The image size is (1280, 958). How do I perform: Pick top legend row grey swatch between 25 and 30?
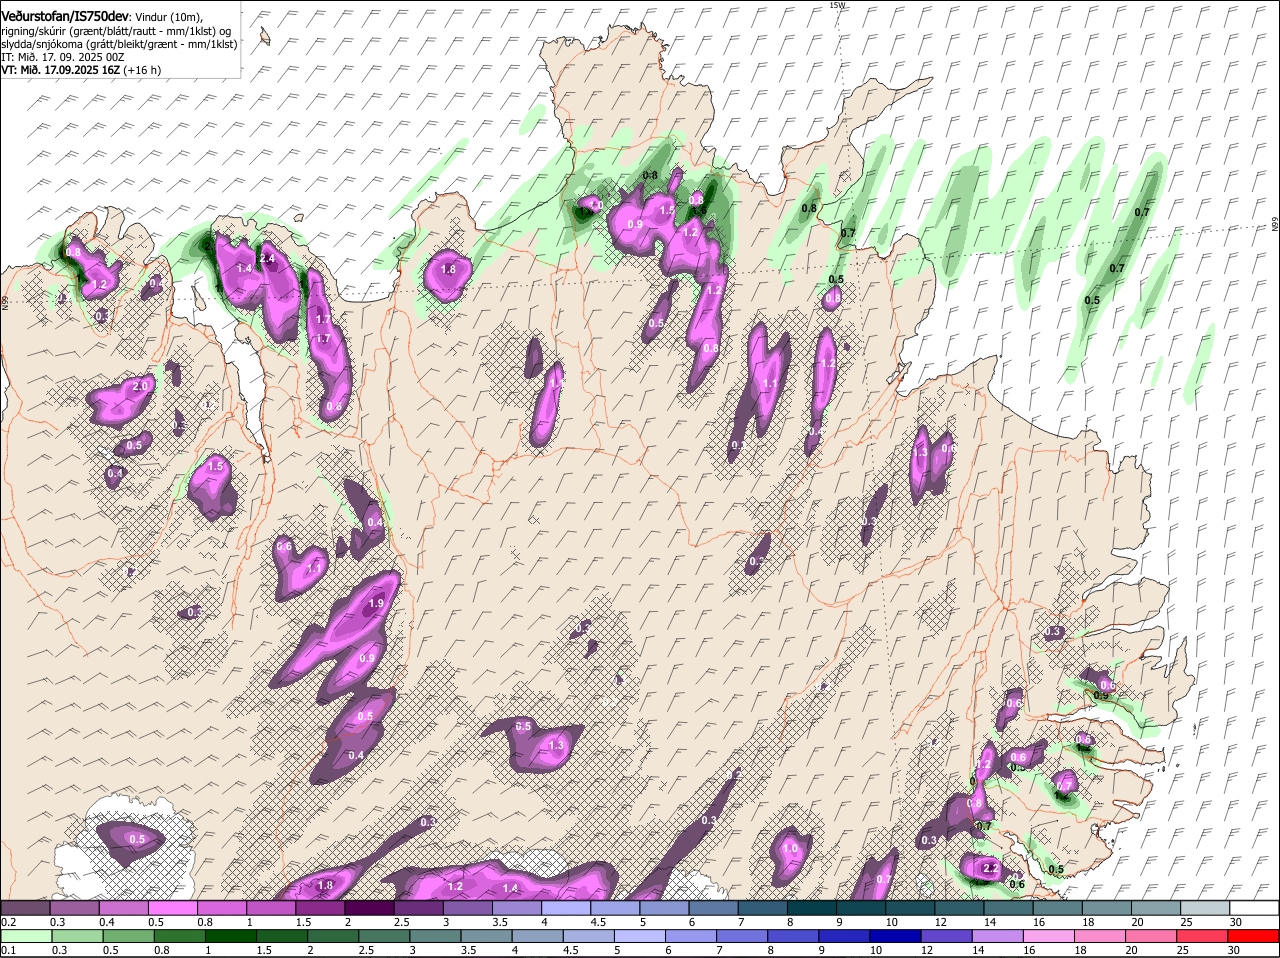(x=1205, y=908)
